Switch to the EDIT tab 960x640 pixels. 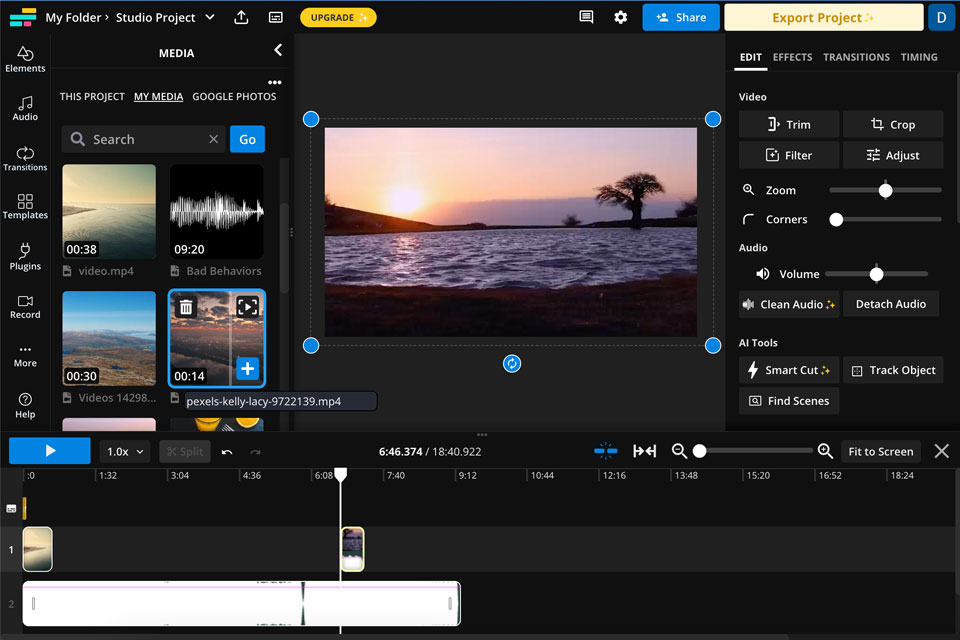click(x=751, y=57)
